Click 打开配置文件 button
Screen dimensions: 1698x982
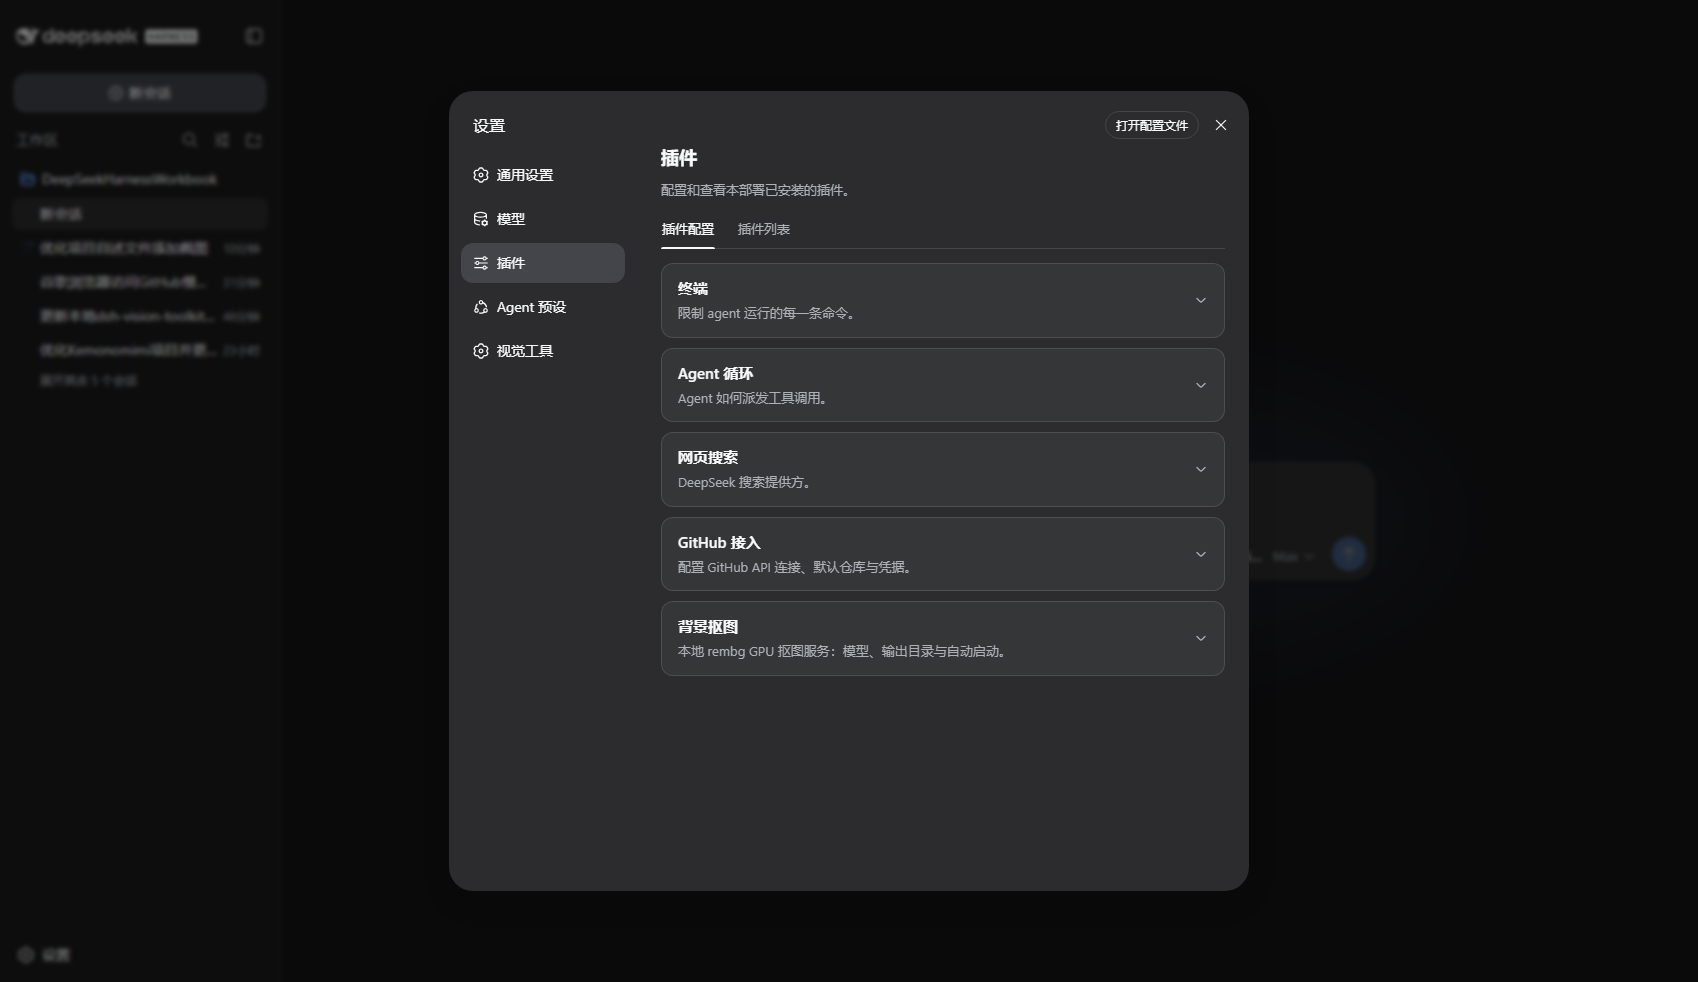pos(1152,125)
